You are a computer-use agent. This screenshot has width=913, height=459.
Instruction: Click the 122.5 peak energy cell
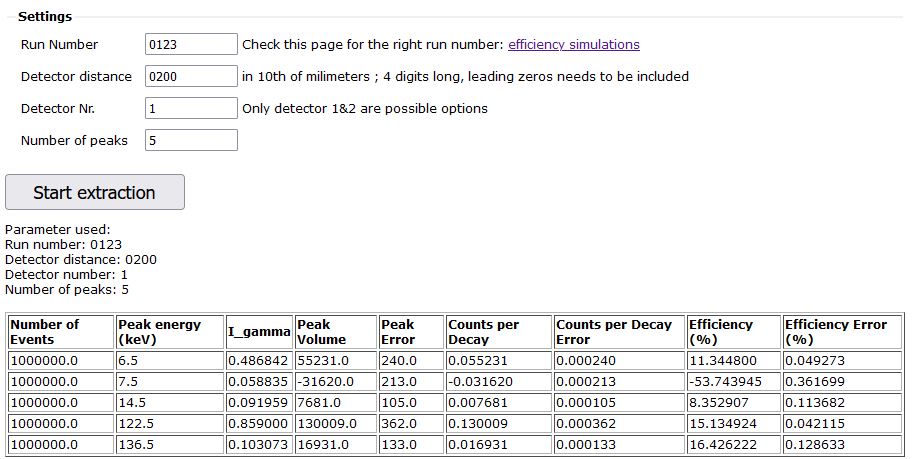(168, 423)
